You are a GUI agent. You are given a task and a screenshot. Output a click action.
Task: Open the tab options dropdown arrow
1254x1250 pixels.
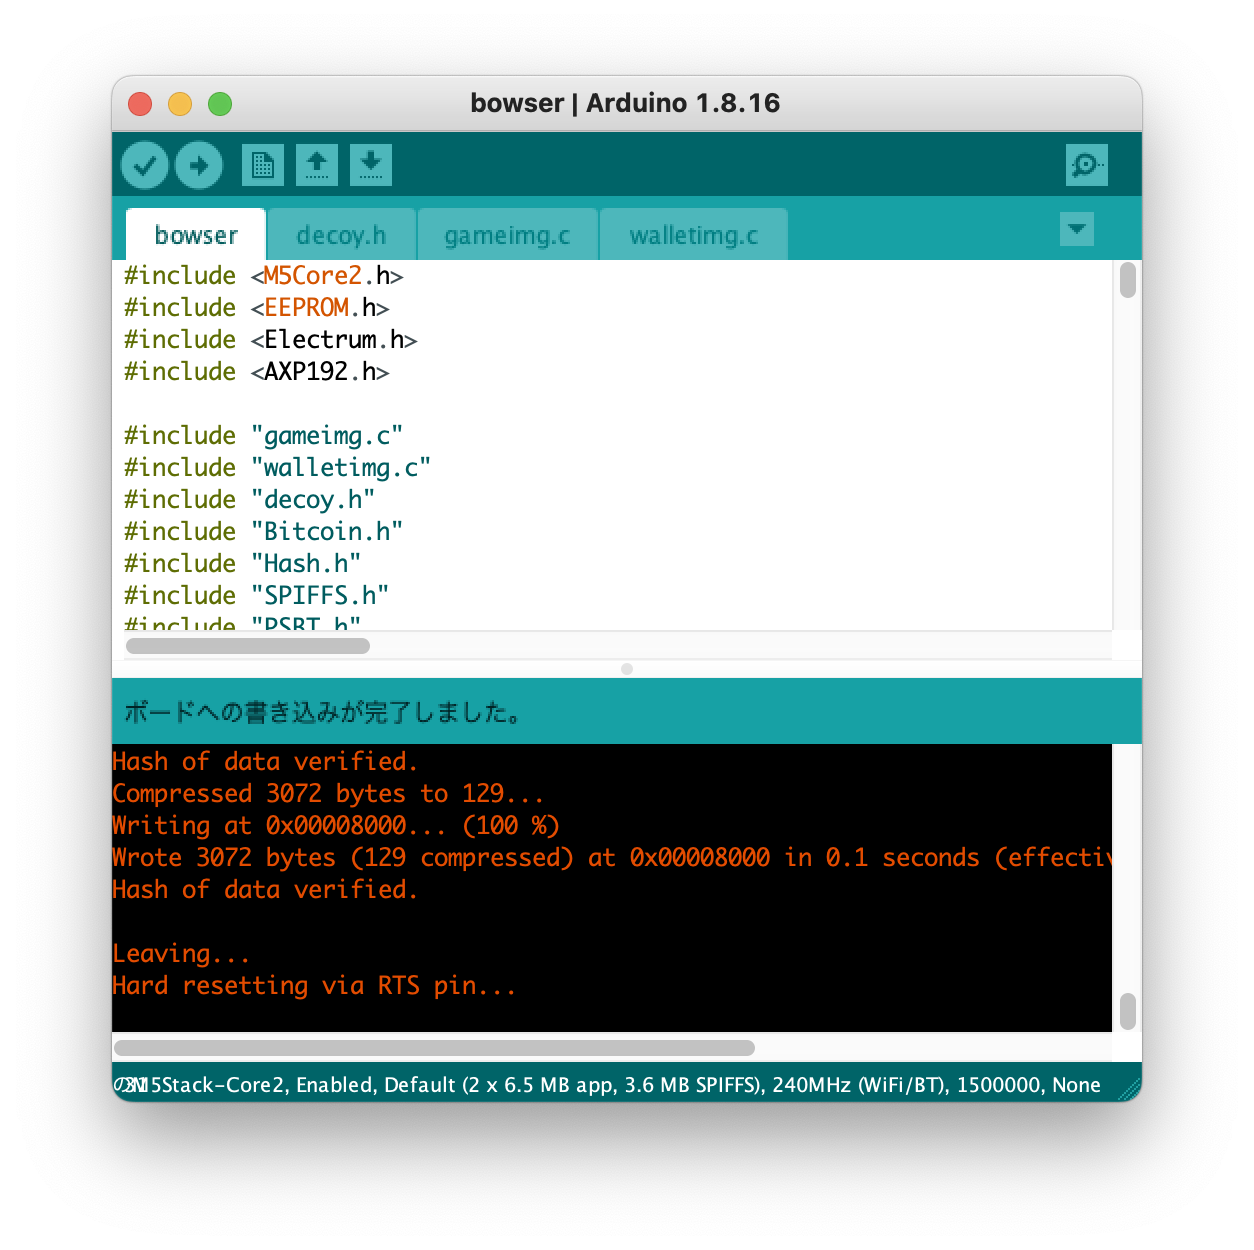click(x=1077, y=229)
